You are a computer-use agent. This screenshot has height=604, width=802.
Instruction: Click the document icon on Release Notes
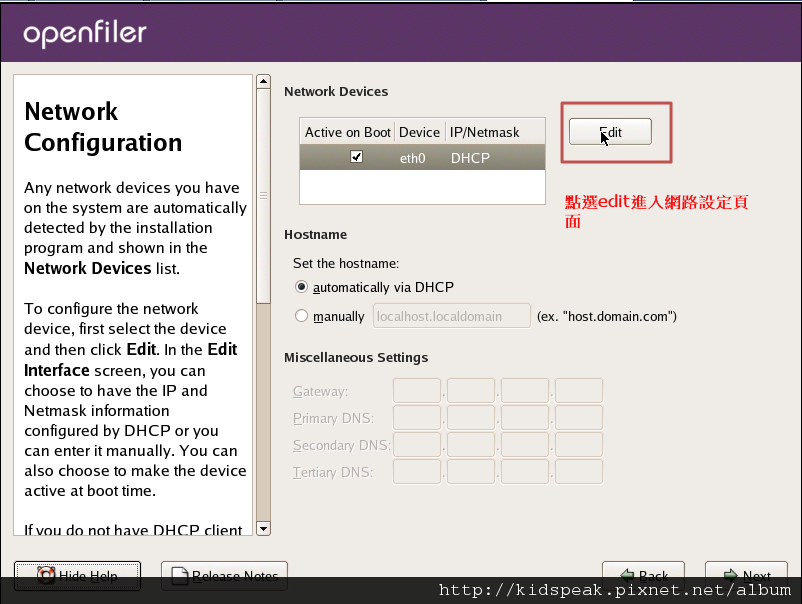(180, 576)
